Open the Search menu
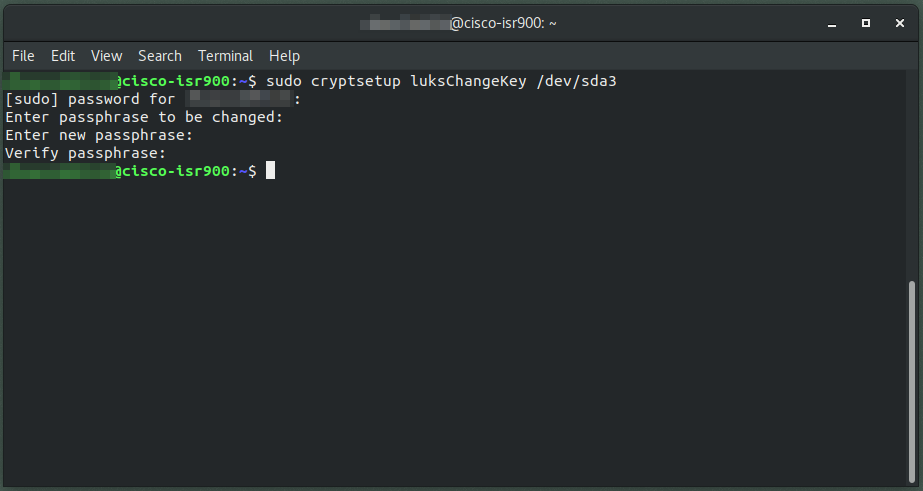 [x=160, y=56]
